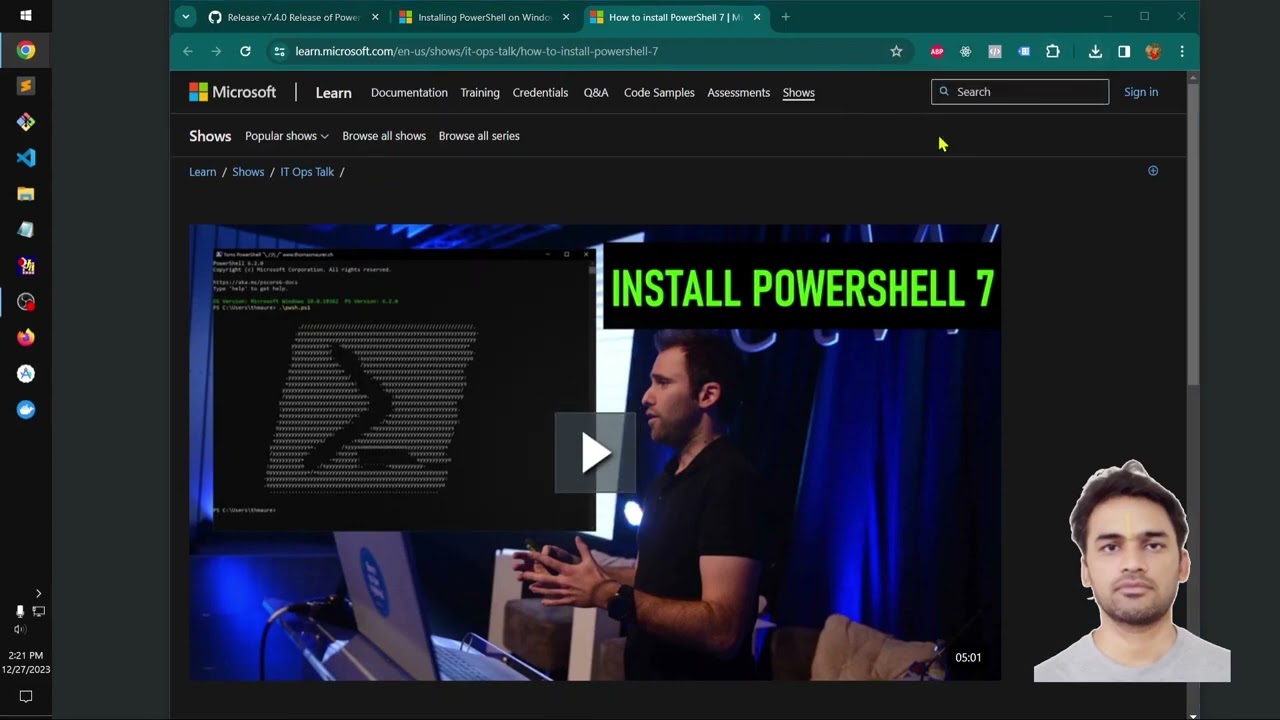Open the Documentation menu item

pos(409,92)
